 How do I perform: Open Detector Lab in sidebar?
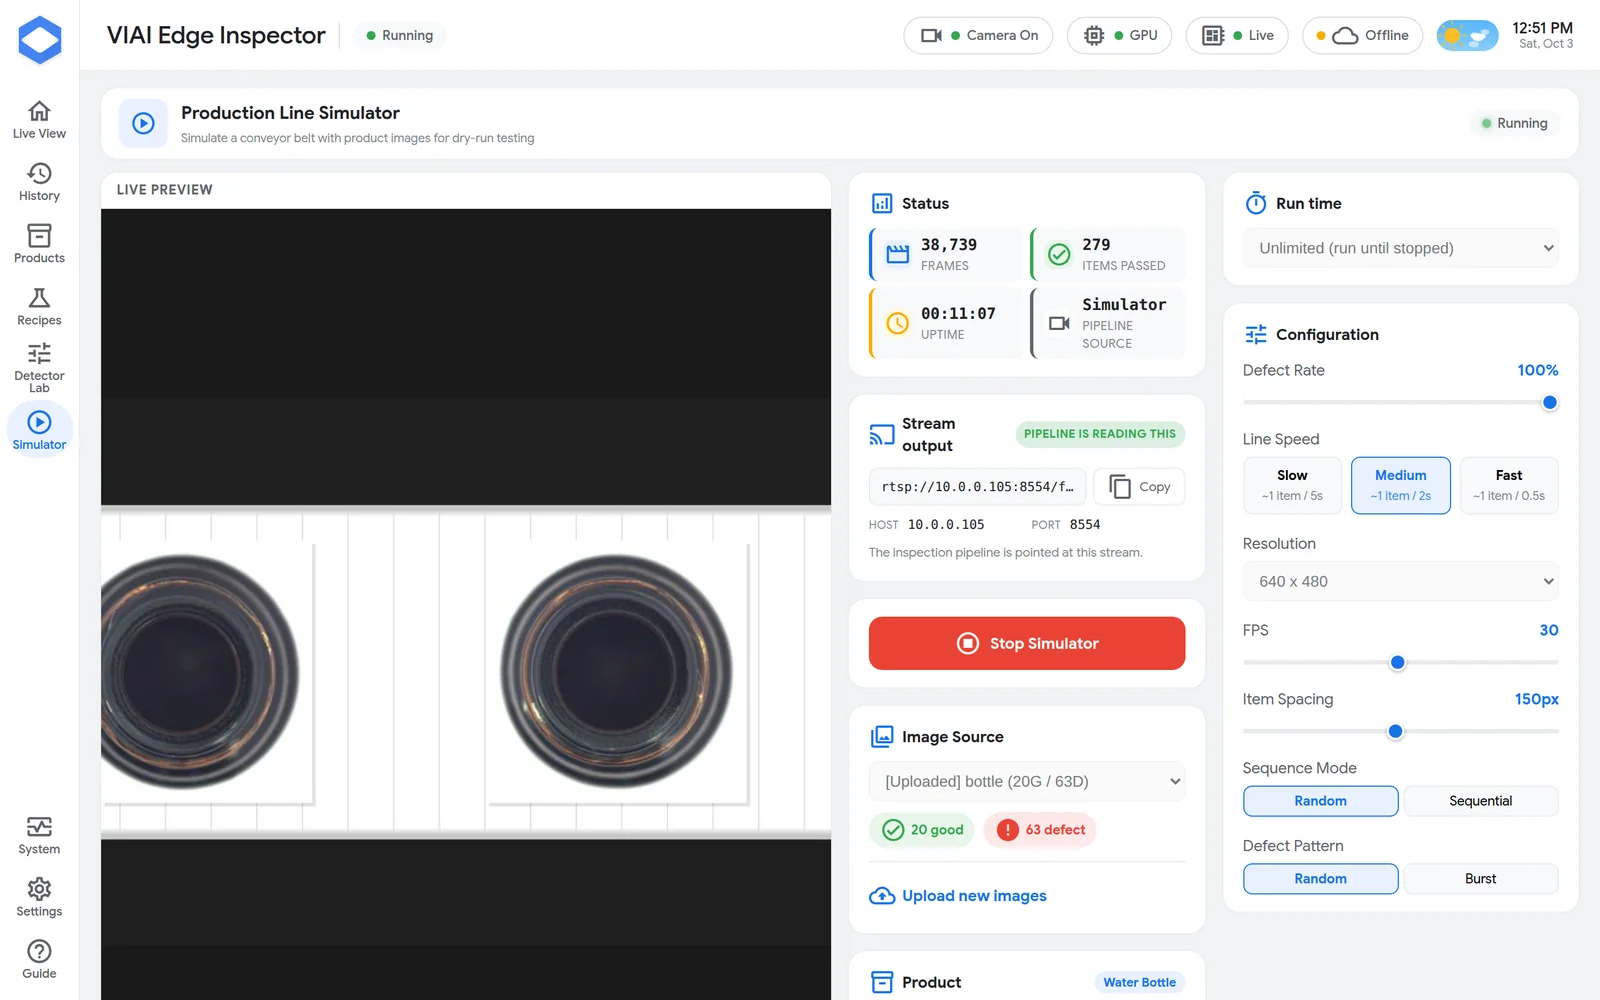(39, 368)
